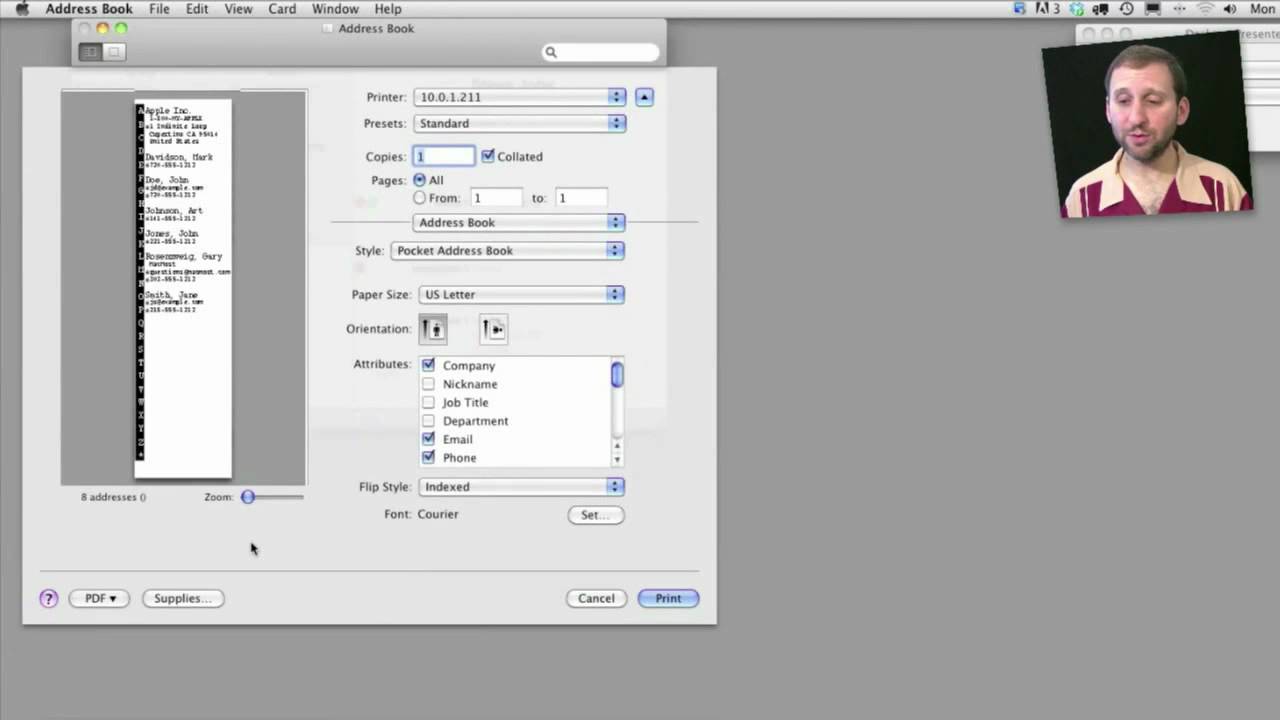
Task: Uncheck the Phone attribute
Action: click(428, 457)
